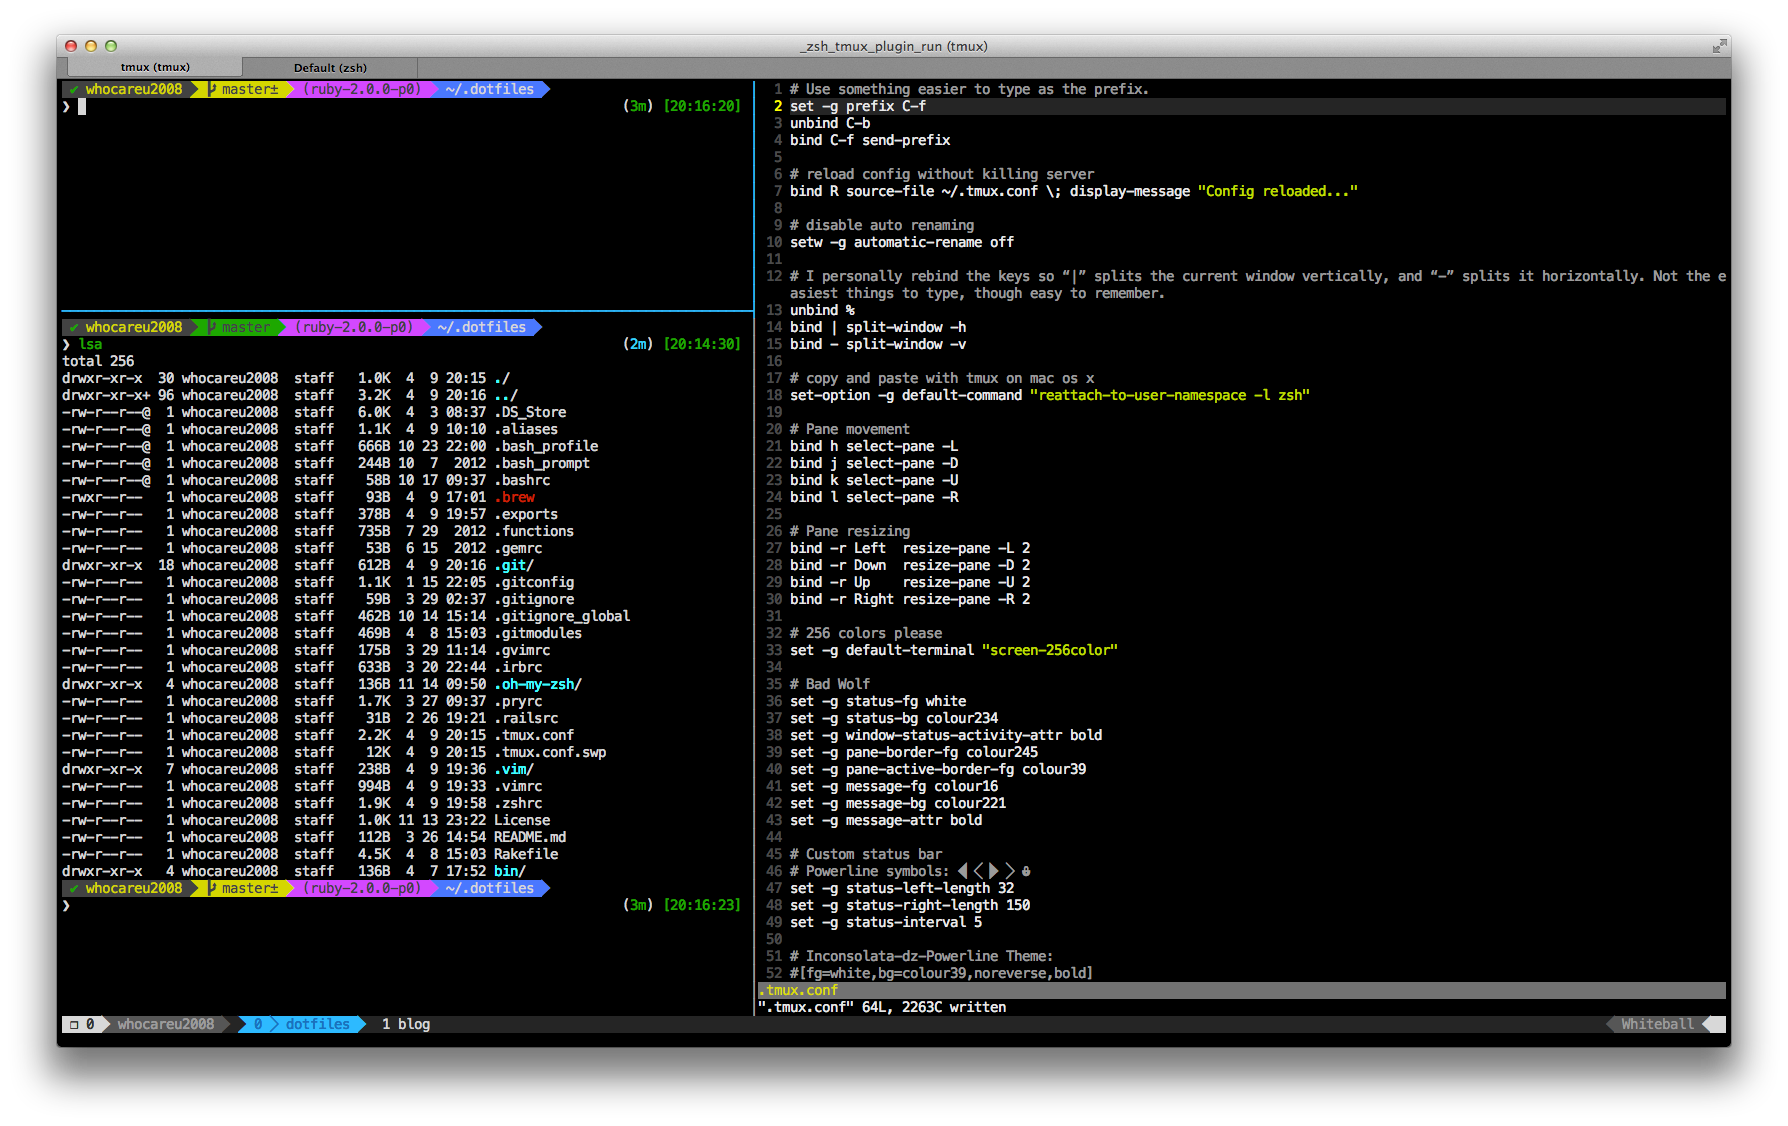Viewport: 1788px width, 1126px height.
Task: Click the 'bin/' directory entry
Action: point(510,871)
